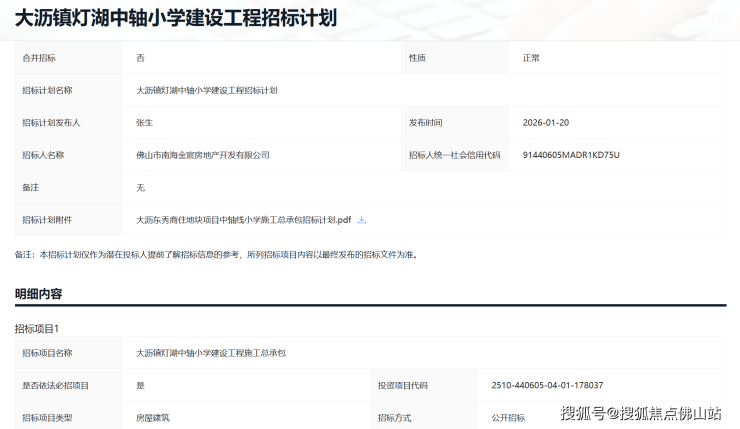Click the 备注 disclaimer text below the table

pyautogui.click(x=216, y=255)
